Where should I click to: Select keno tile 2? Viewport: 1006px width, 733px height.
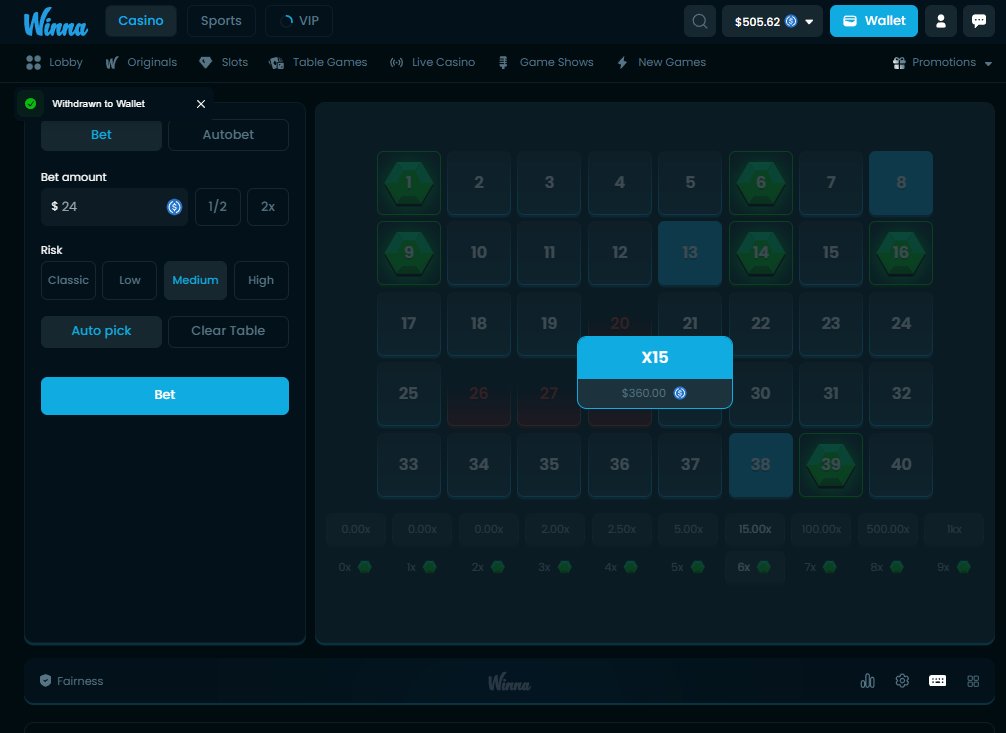pos(479,183)
